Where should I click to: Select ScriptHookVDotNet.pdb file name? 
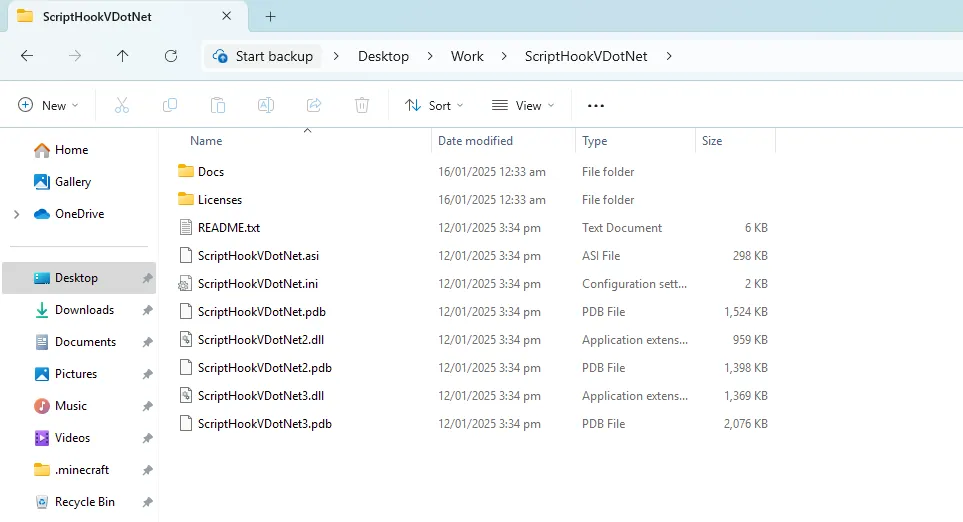coord(262,312)
